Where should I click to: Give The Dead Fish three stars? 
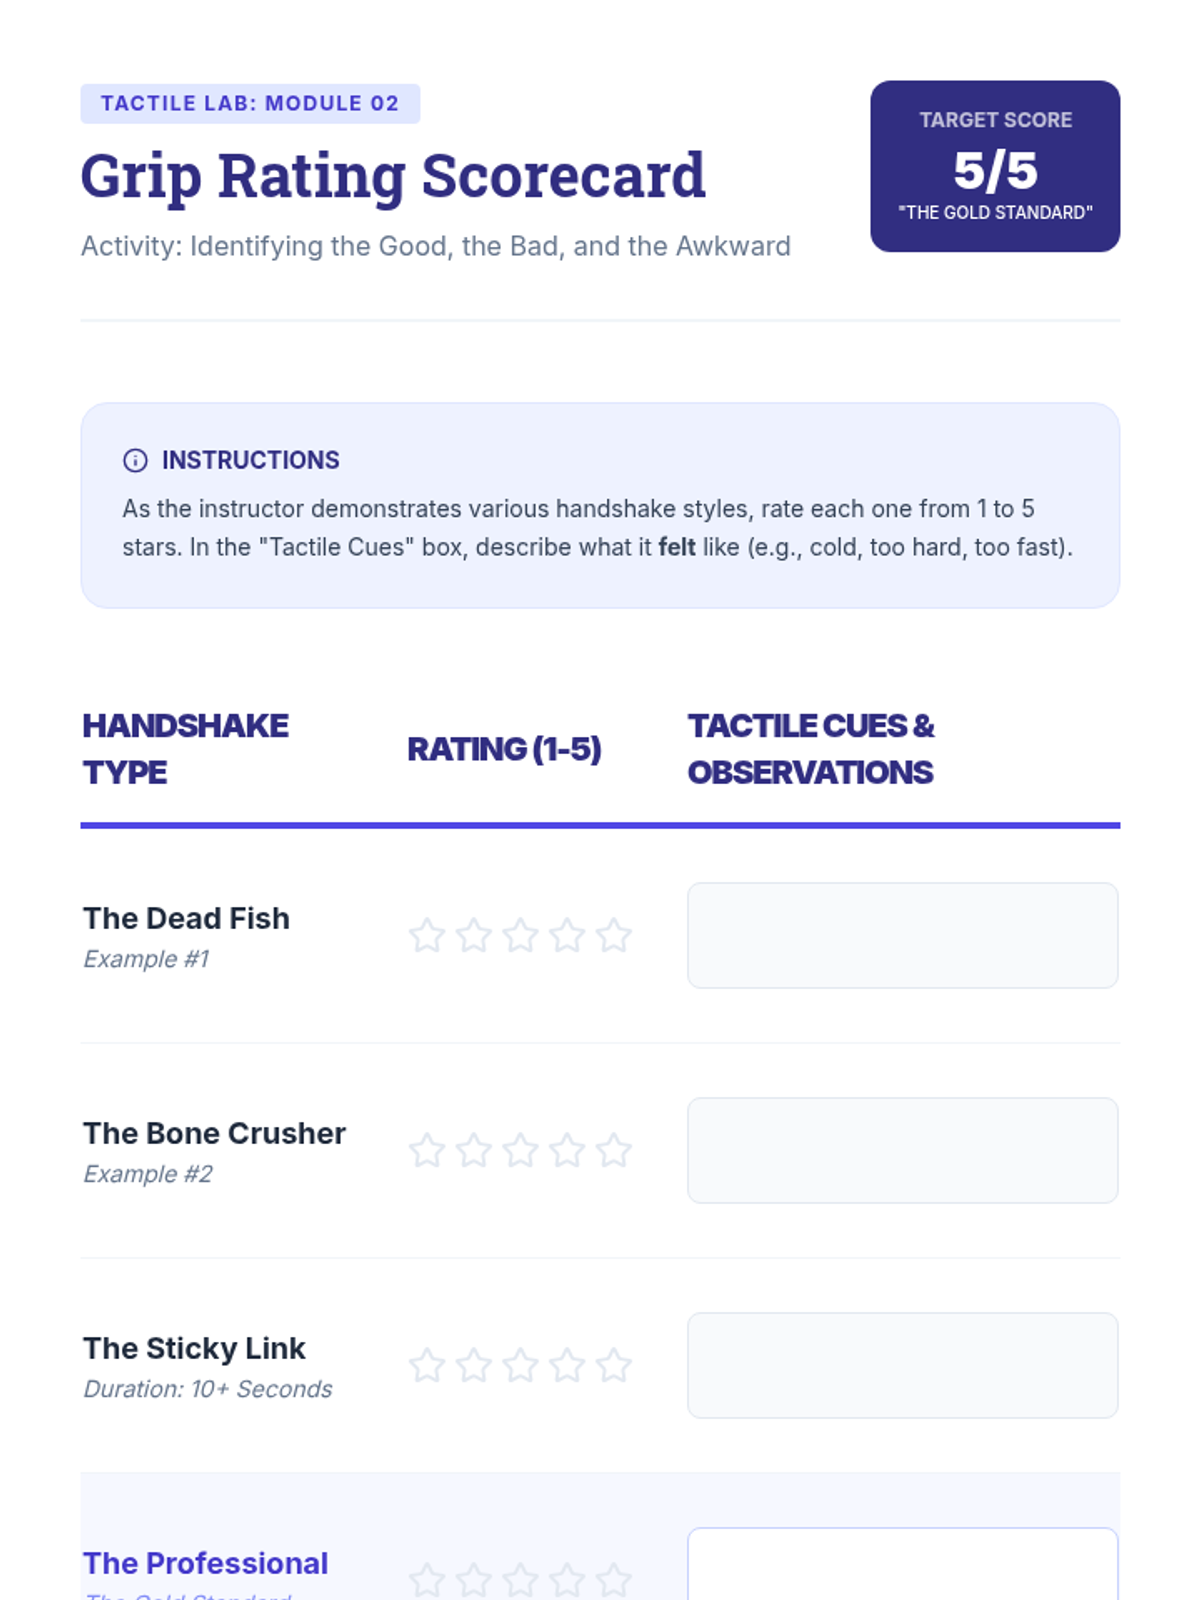coord(520,936)
